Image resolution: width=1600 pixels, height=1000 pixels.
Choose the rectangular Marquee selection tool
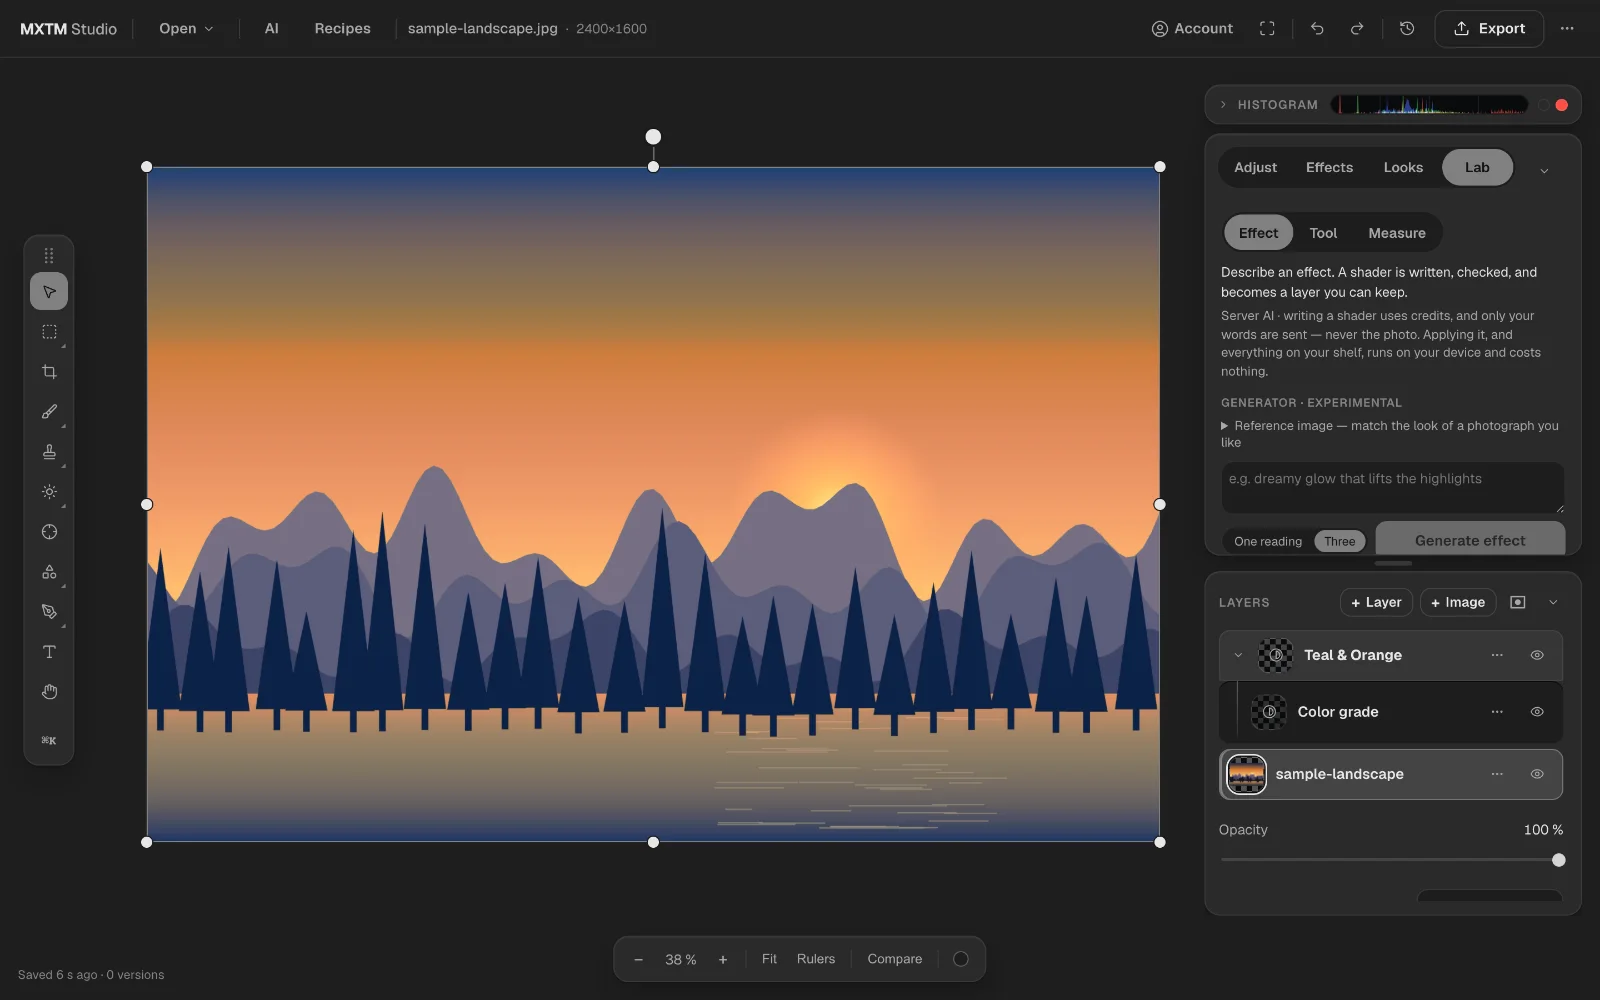49,332
